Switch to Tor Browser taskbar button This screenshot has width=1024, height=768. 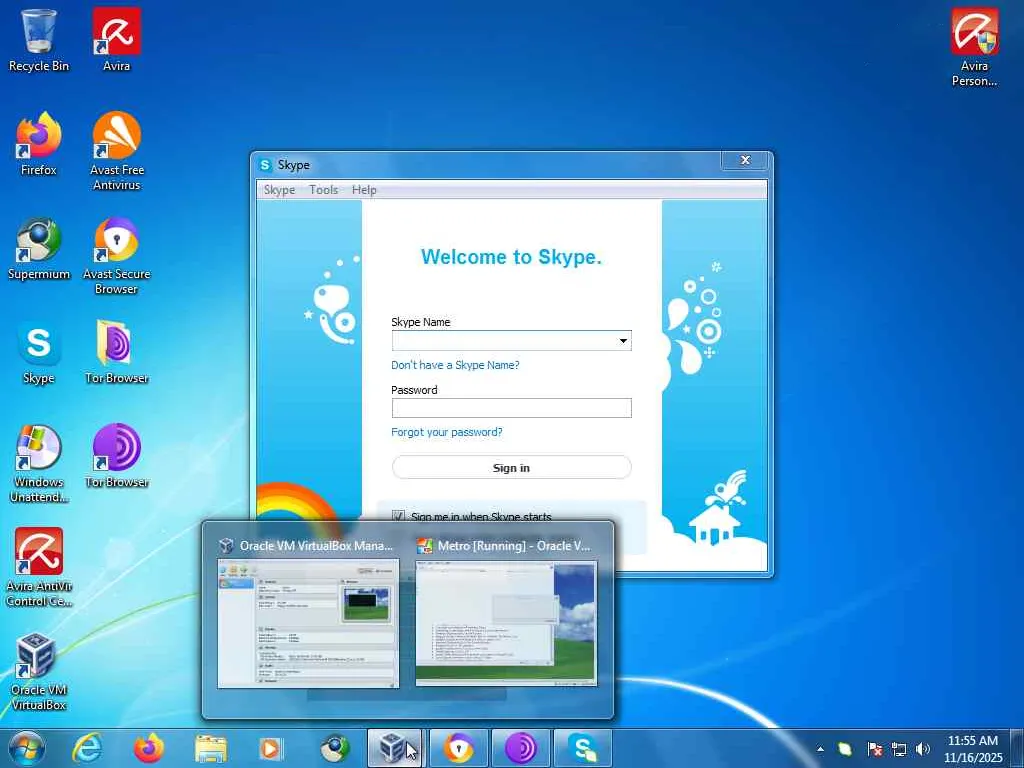pos(520,748)
